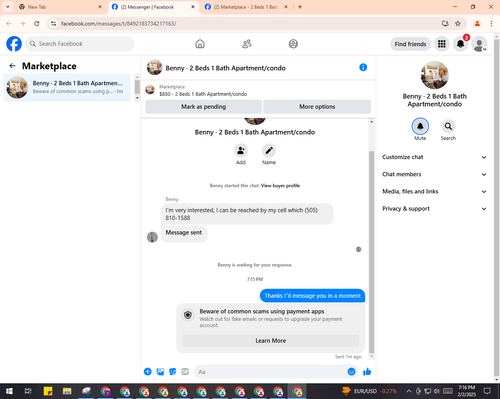The image size is (500, 399).
Task: Open Sticky Notes in taskbar
Action: (48, 391)
